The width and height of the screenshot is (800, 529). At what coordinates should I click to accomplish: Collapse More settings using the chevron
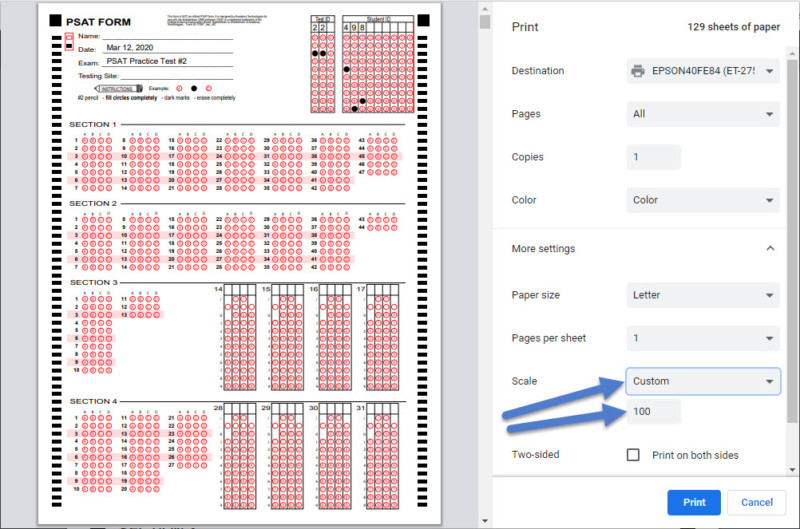pyautogui.click(x=769, y=248)
